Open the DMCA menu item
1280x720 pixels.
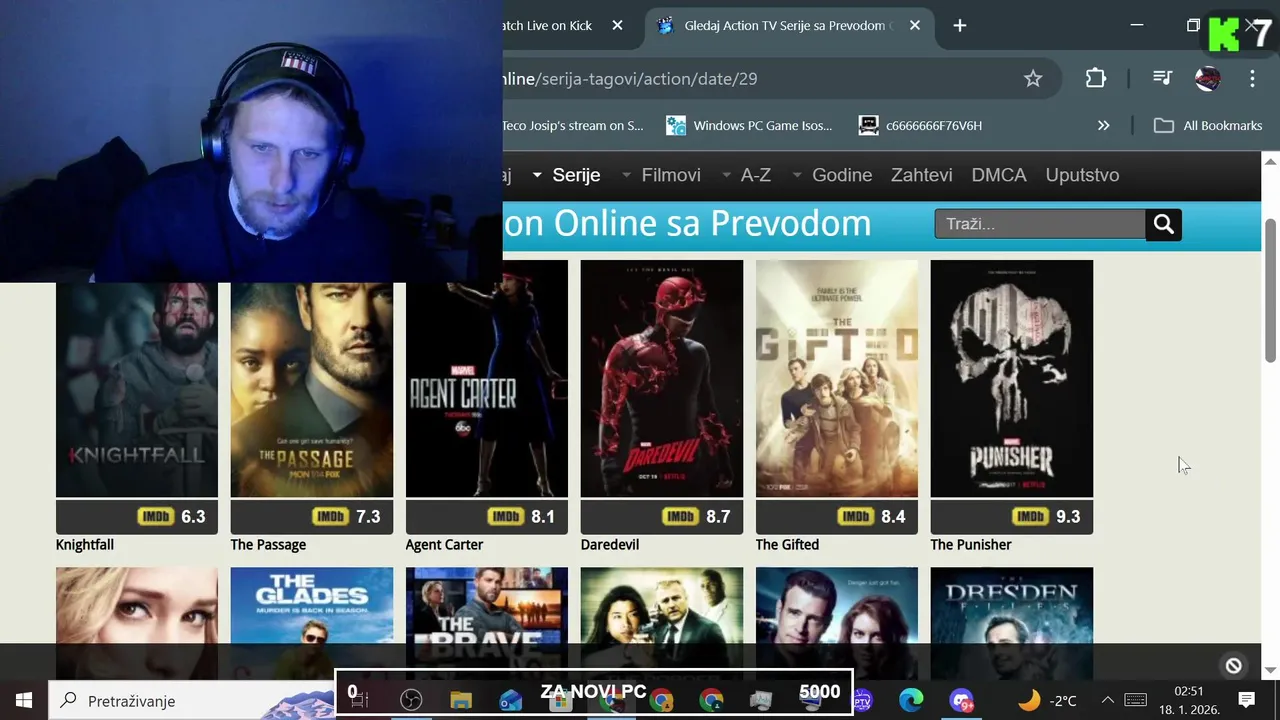pos(999,175)
